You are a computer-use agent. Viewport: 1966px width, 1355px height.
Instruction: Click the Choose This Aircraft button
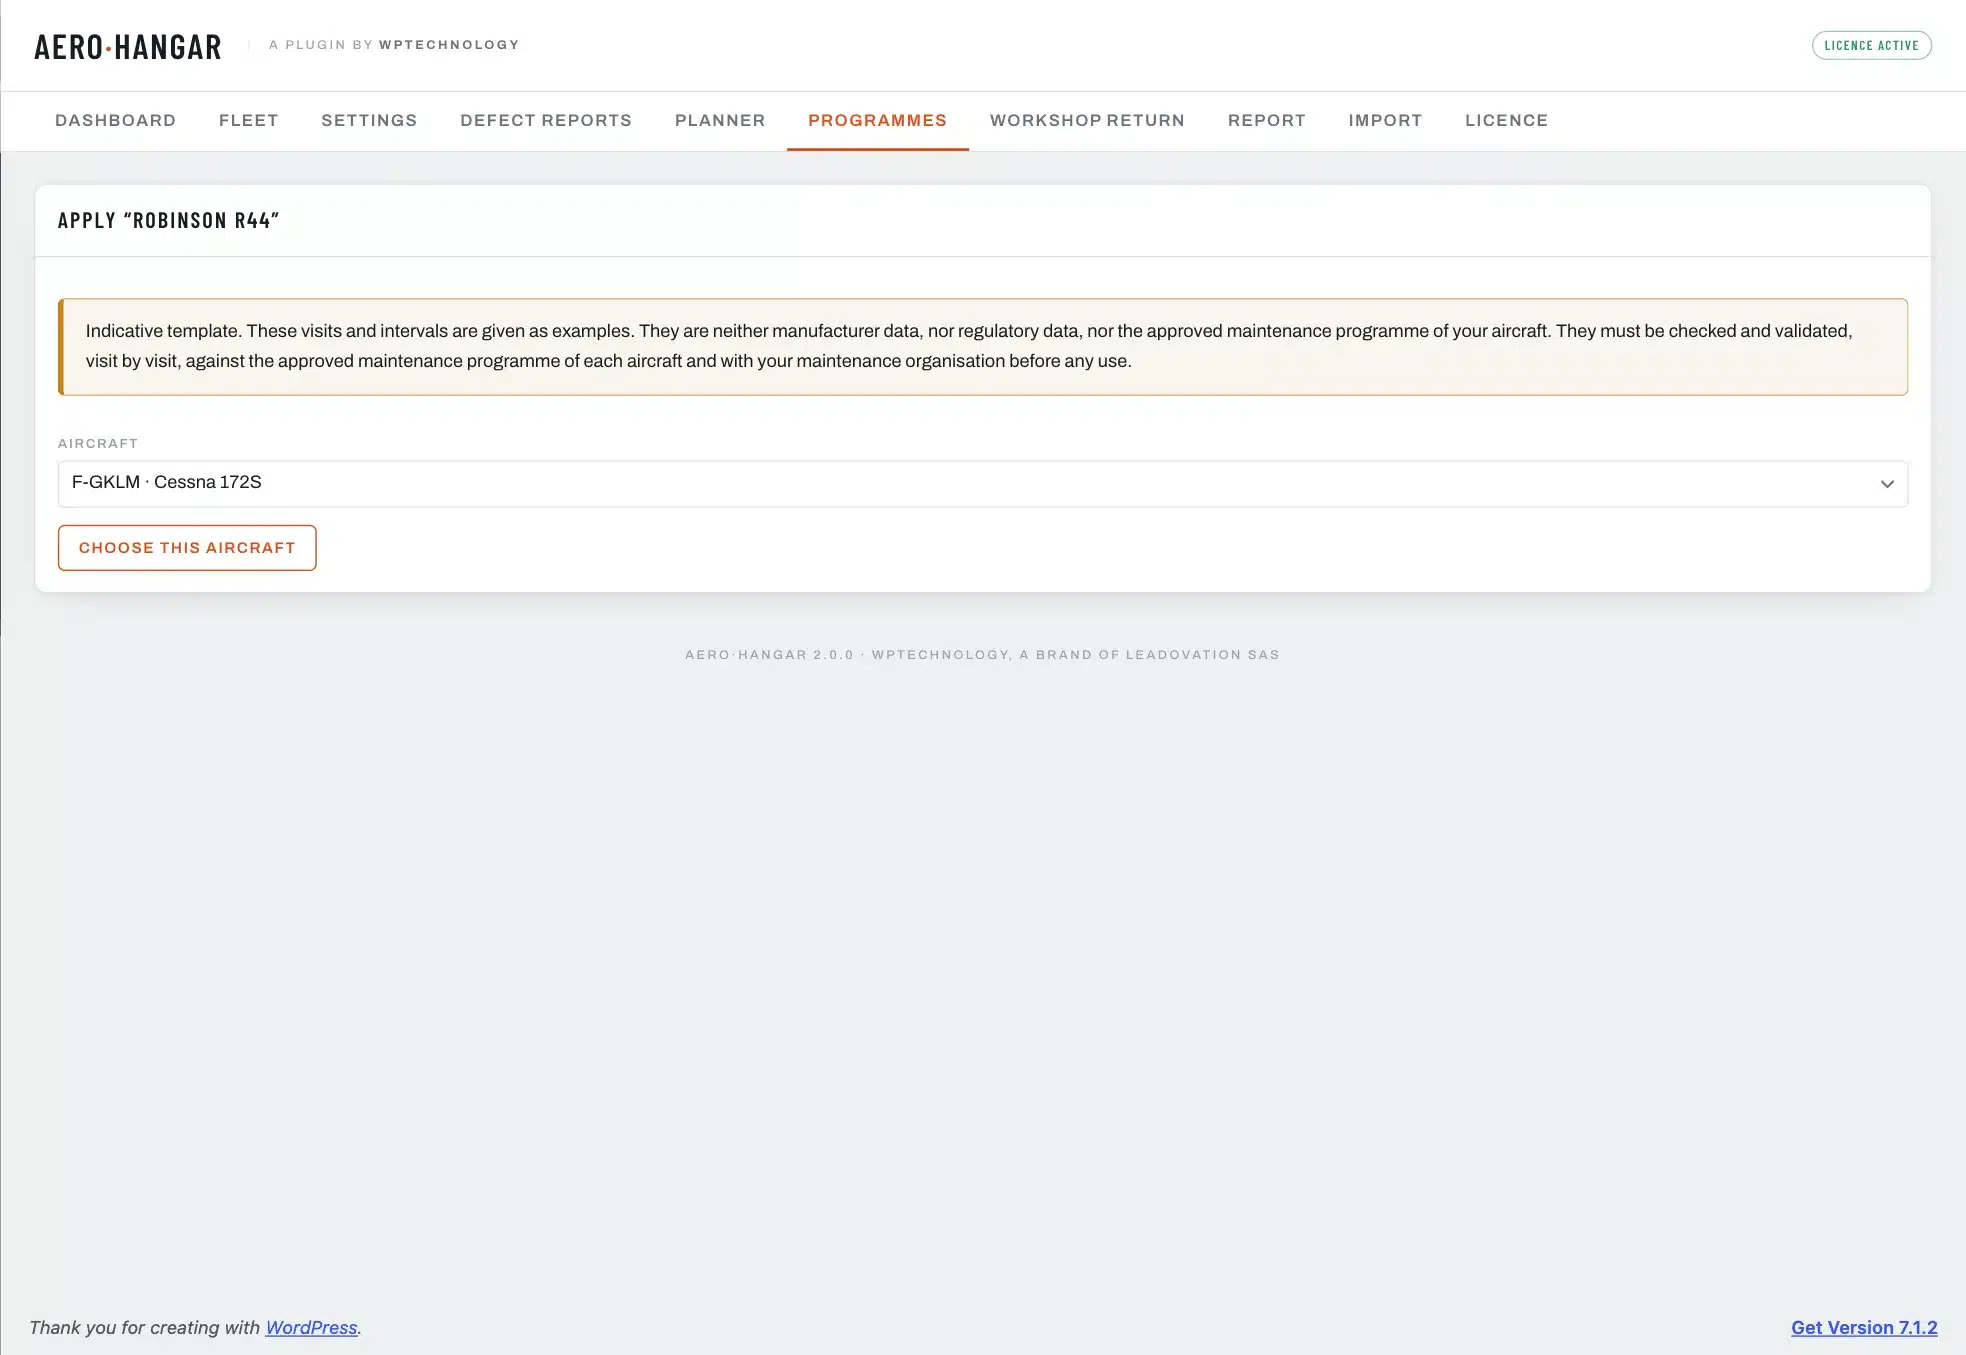(187, 548)
